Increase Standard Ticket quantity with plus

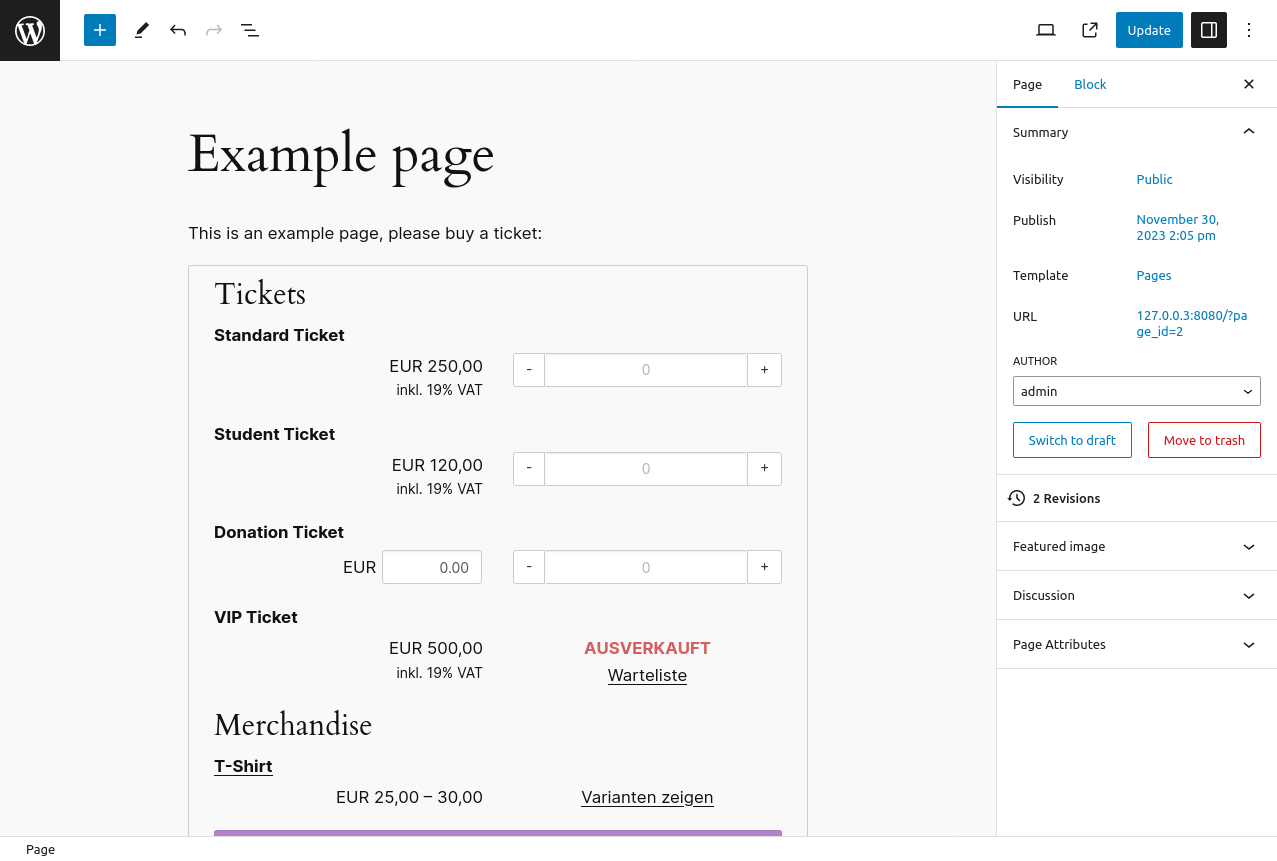(x=764, y=370)
